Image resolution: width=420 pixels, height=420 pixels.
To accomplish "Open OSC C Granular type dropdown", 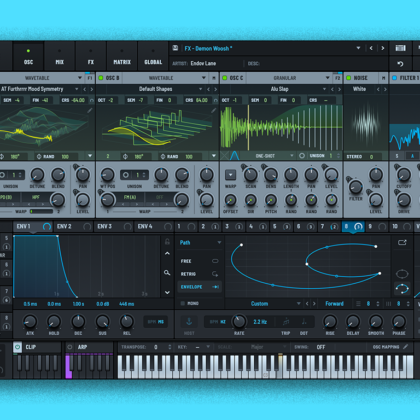I will [x=328, y=78].
